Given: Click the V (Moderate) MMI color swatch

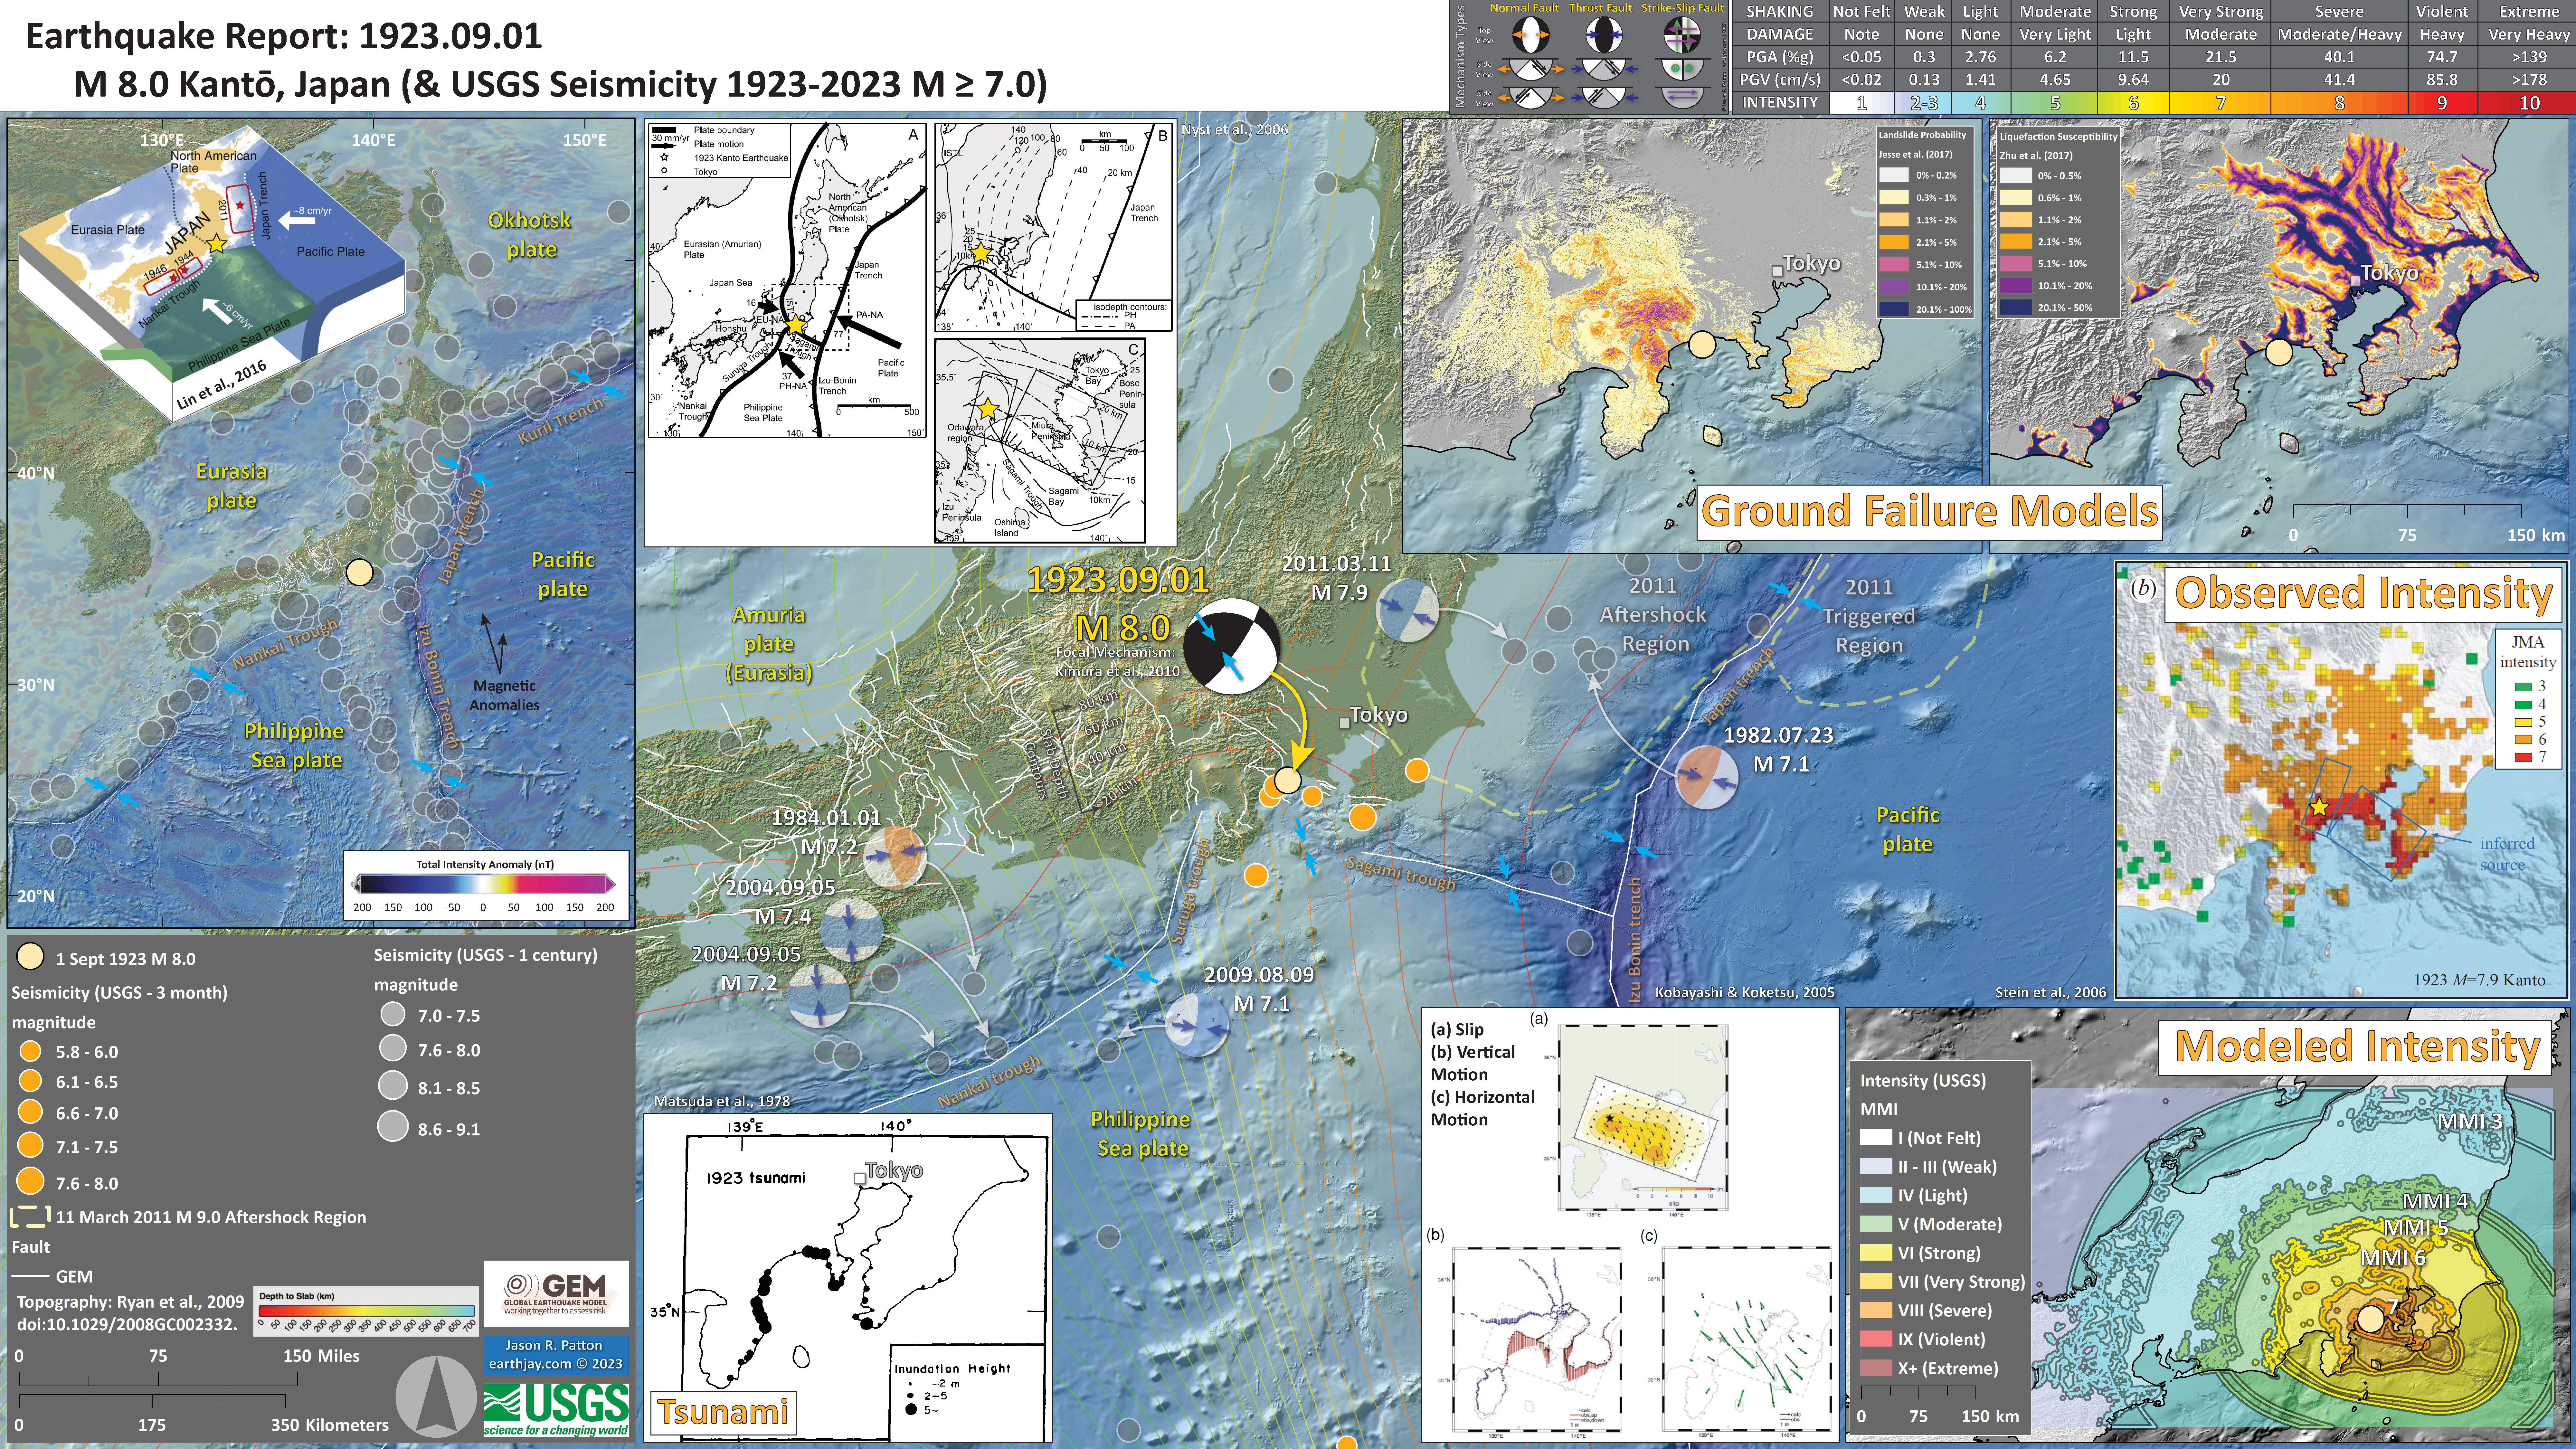Looking at the screenshot, I should (1876, 1224).
